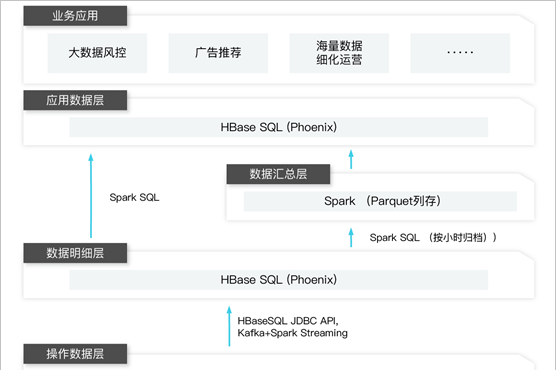Click the 操作数据层 header label
This screenshot has height=370, width=556.
coord(75,354)
